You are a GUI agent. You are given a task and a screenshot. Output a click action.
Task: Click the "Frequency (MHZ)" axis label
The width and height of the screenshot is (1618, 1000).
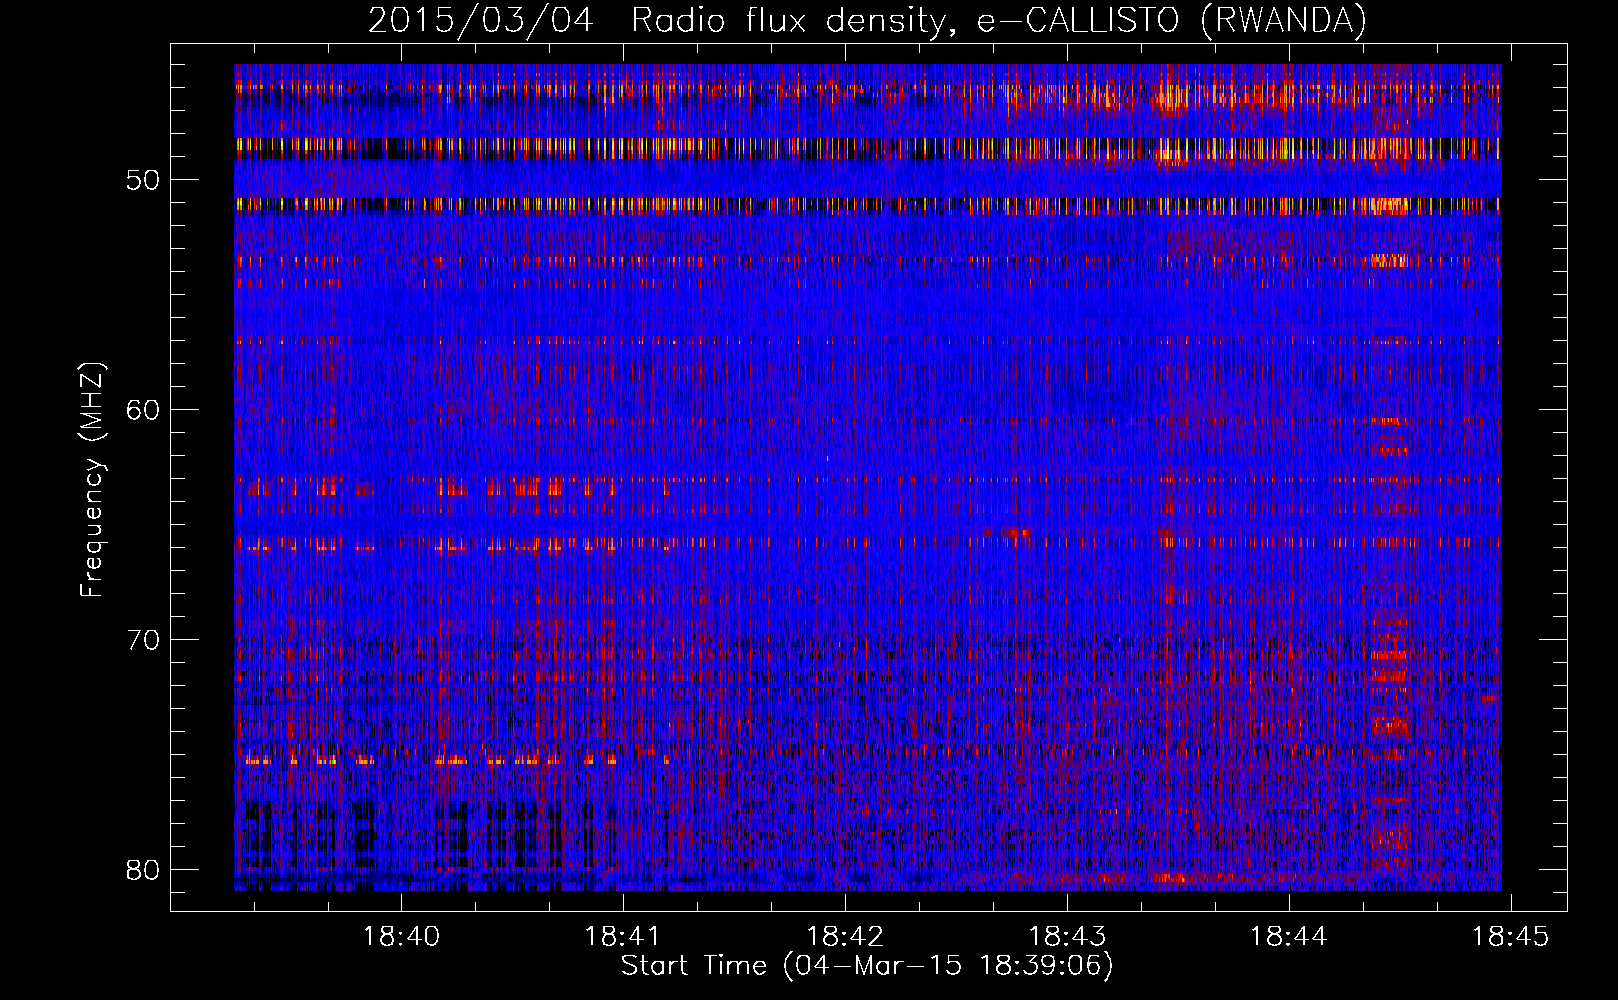tap(92, 480)
